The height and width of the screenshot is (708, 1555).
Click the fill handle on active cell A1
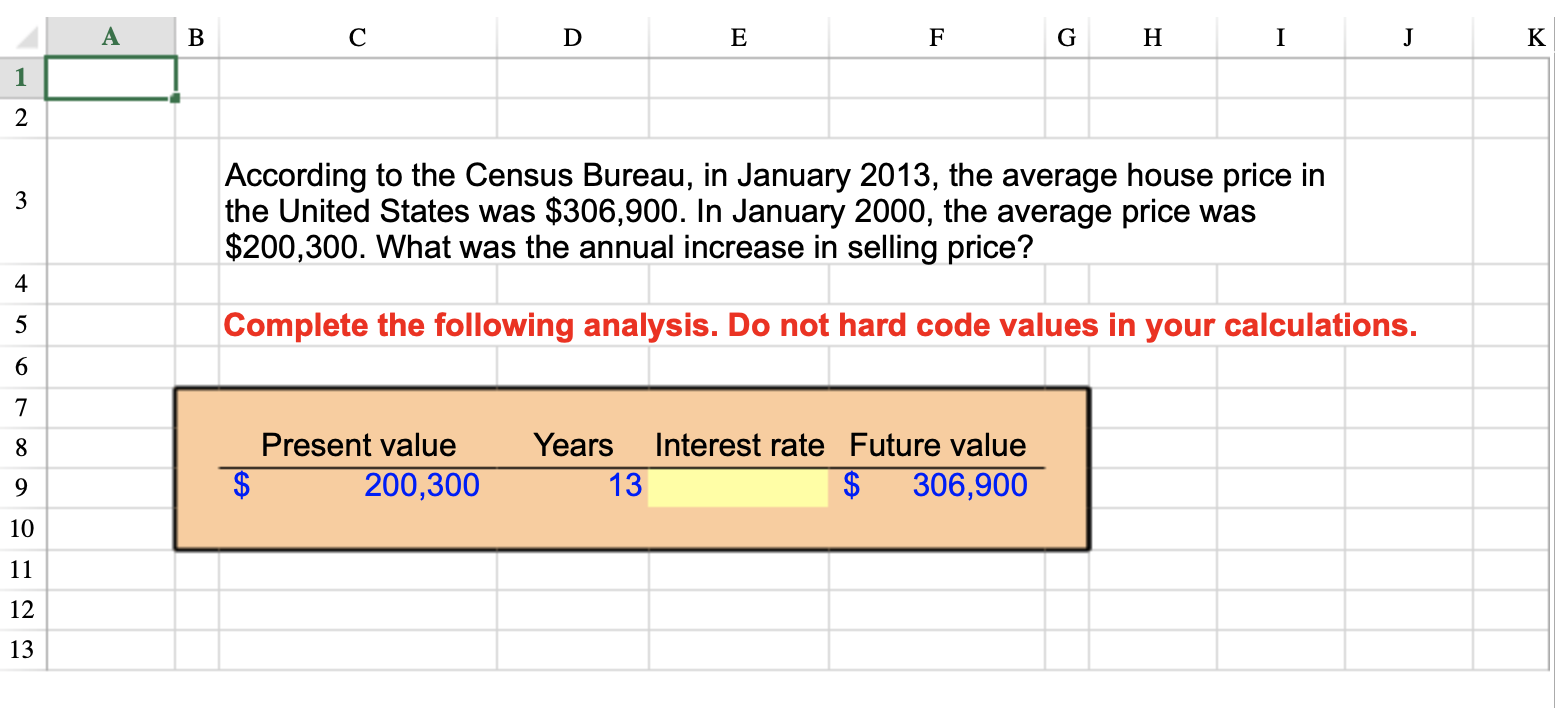point(176,97)
